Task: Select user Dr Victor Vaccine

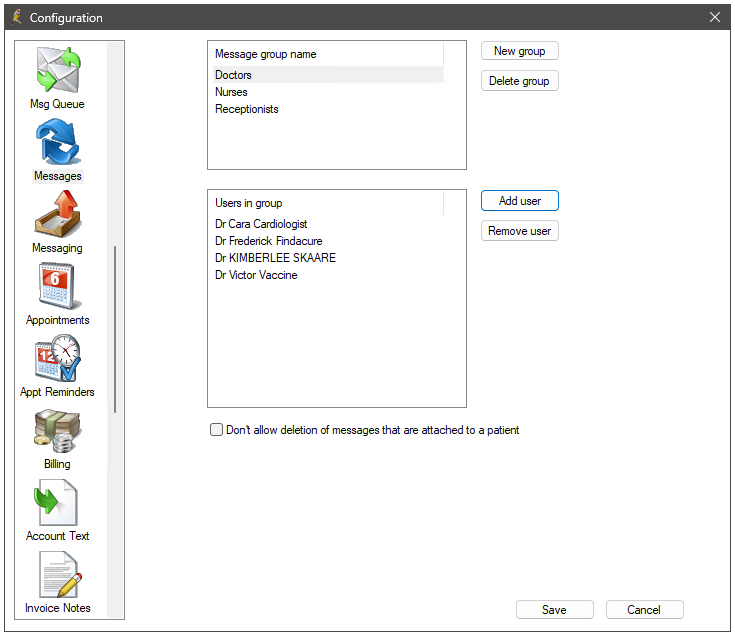Action: click(x=328, y=275)
